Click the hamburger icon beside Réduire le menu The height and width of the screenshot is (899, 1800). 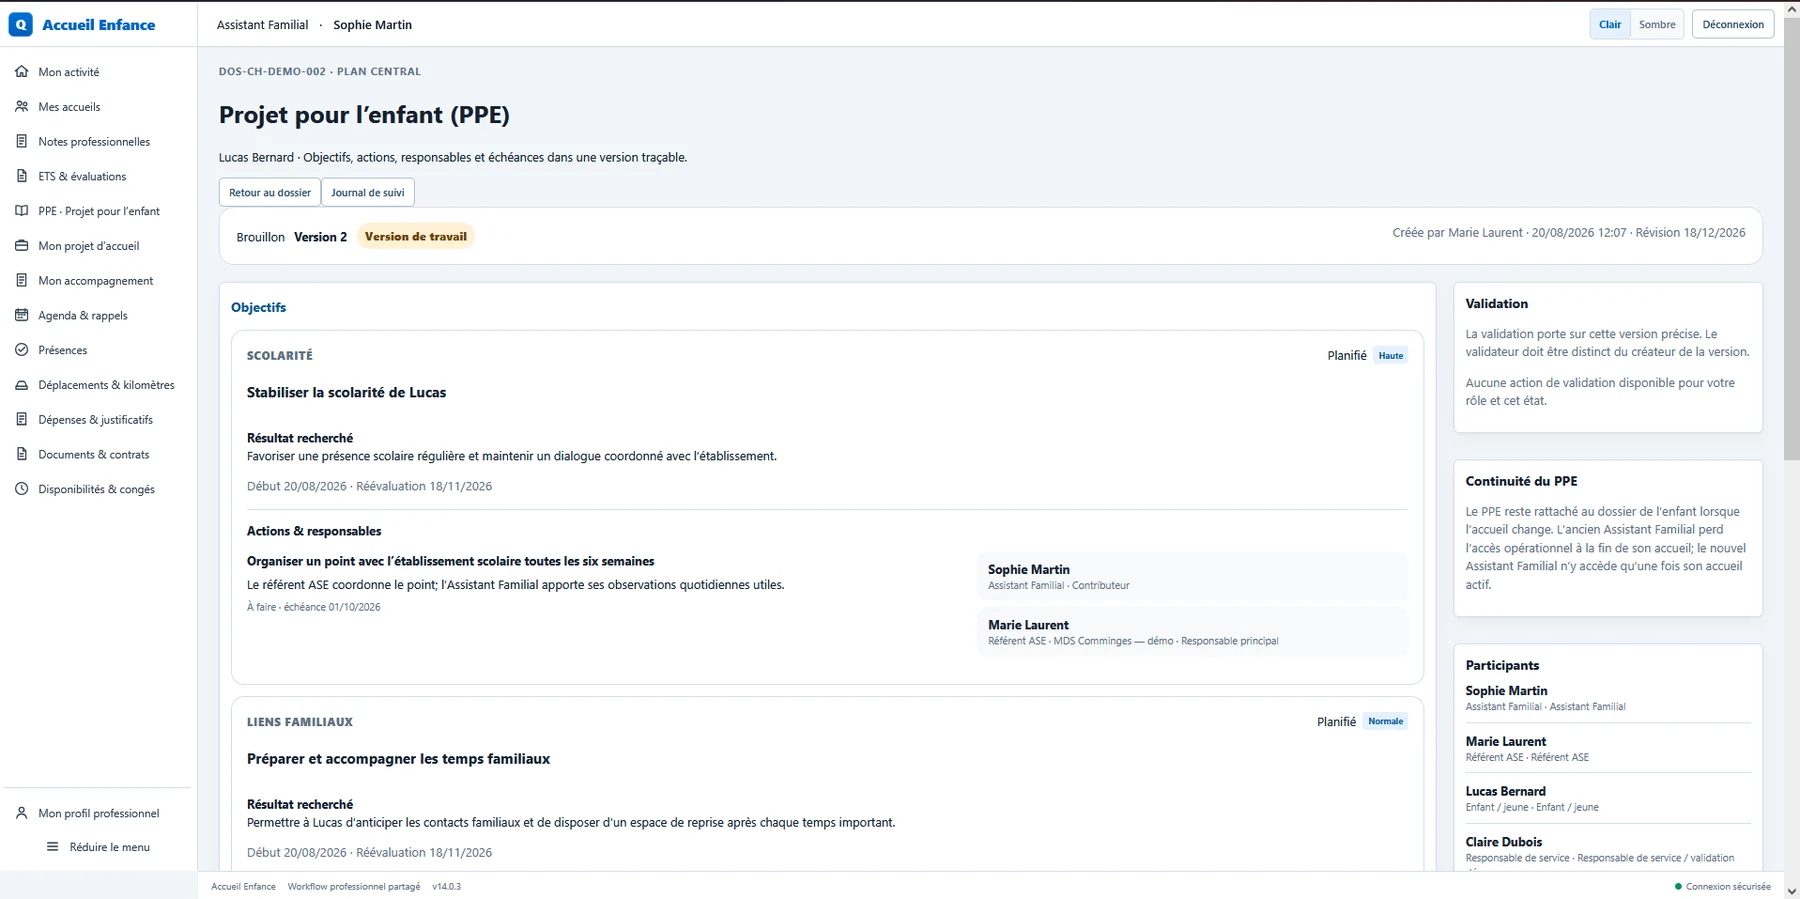[x=53, y=847]
